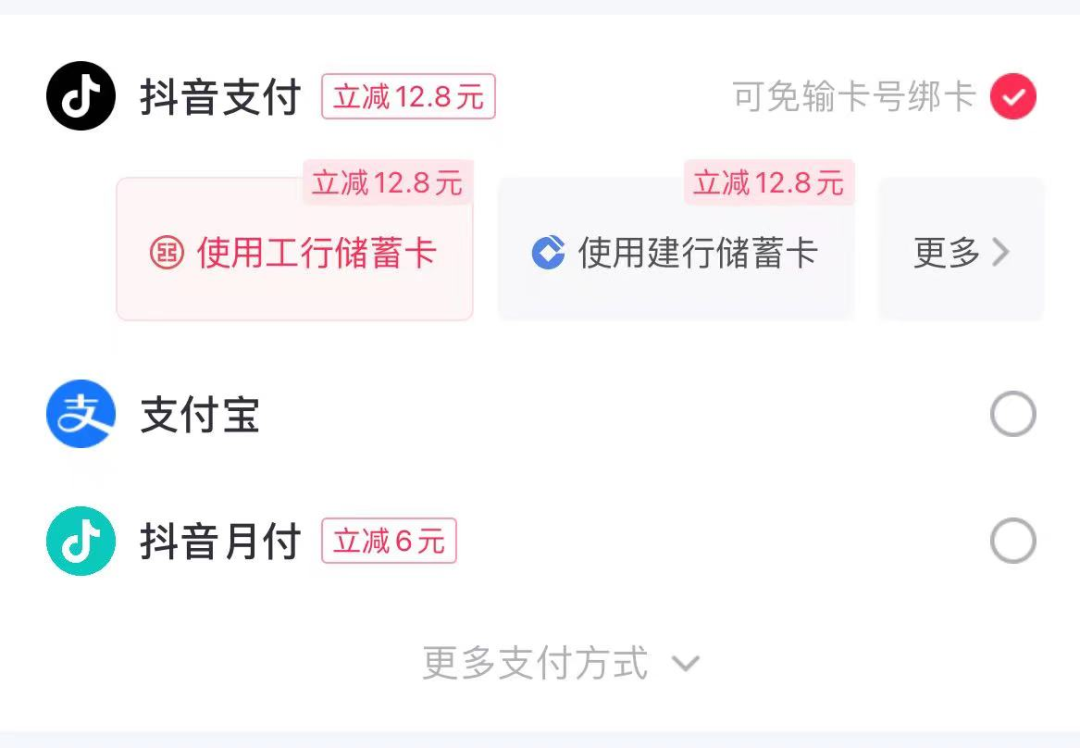Open 更多 bank card options
The width and height of the screenshot is (1080, 748).
point(960,253)
